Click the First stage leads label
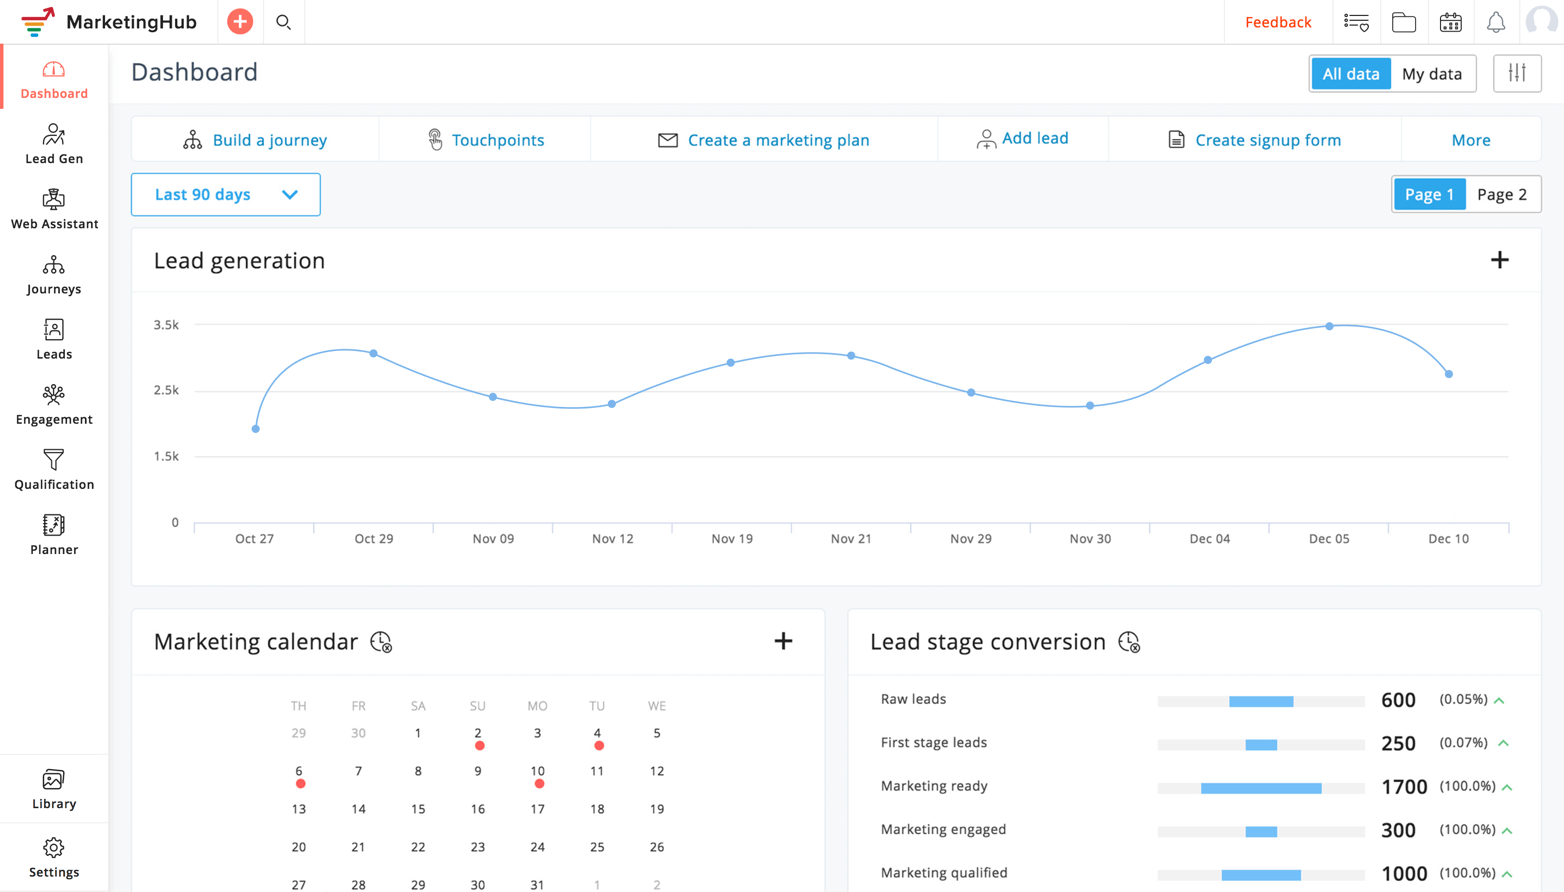Screen dimensions: 1564x892 [x=934, y=742]
